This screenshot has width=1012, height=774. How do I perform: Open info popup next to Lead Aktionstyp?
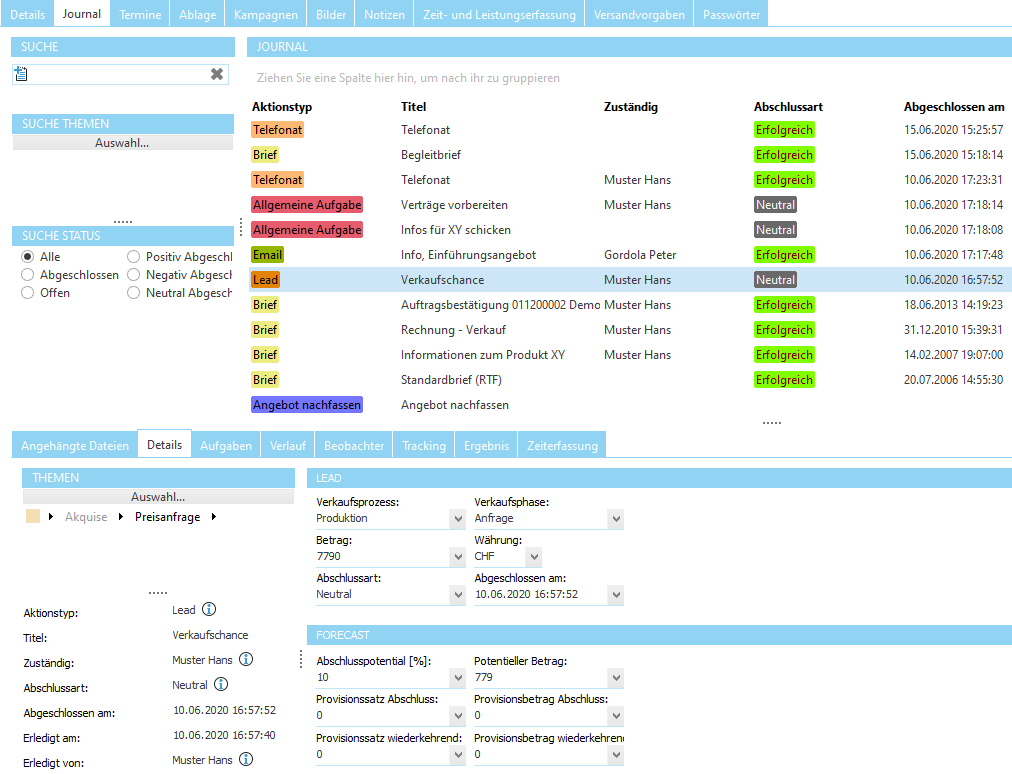(210, 608)
